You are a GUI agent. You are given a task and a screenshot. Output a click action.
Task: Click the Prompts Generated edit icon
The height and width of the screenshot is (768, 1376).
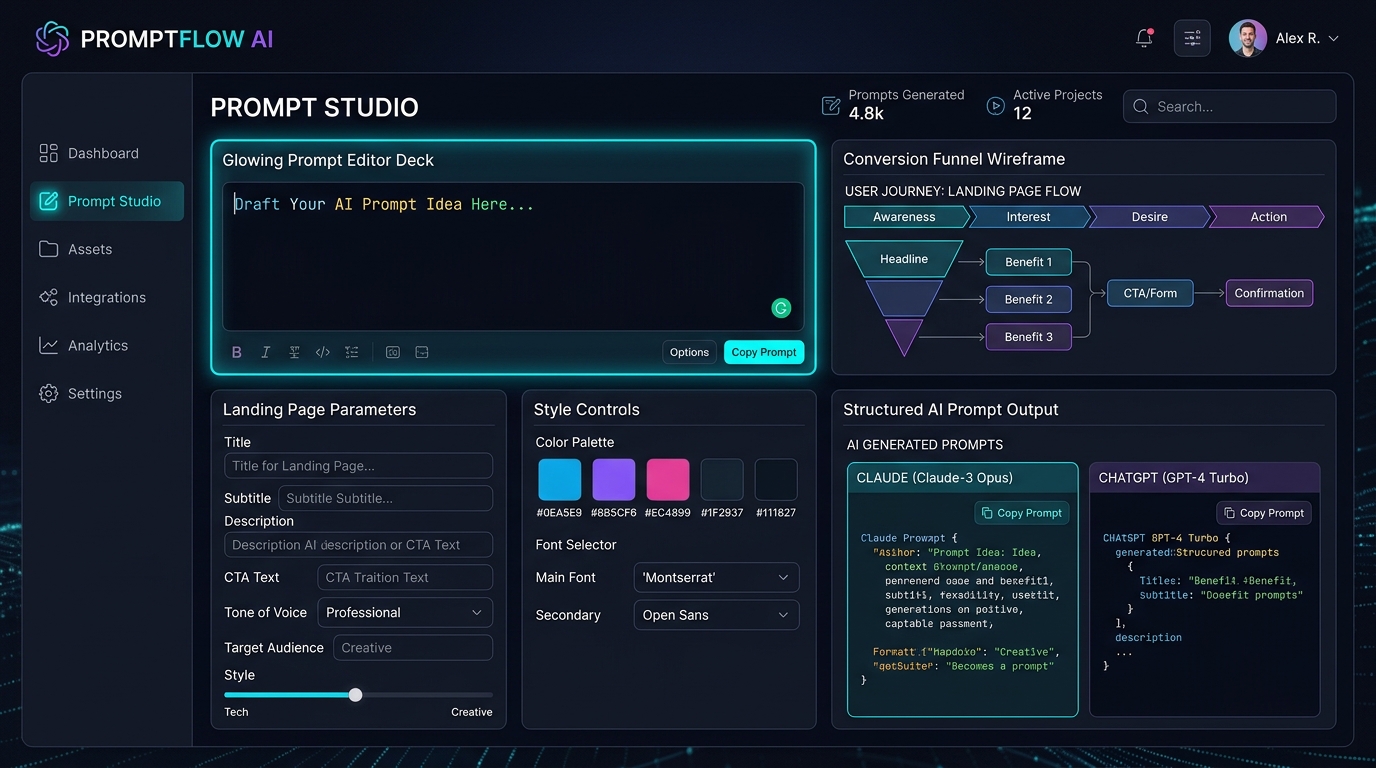coord(830,105)
